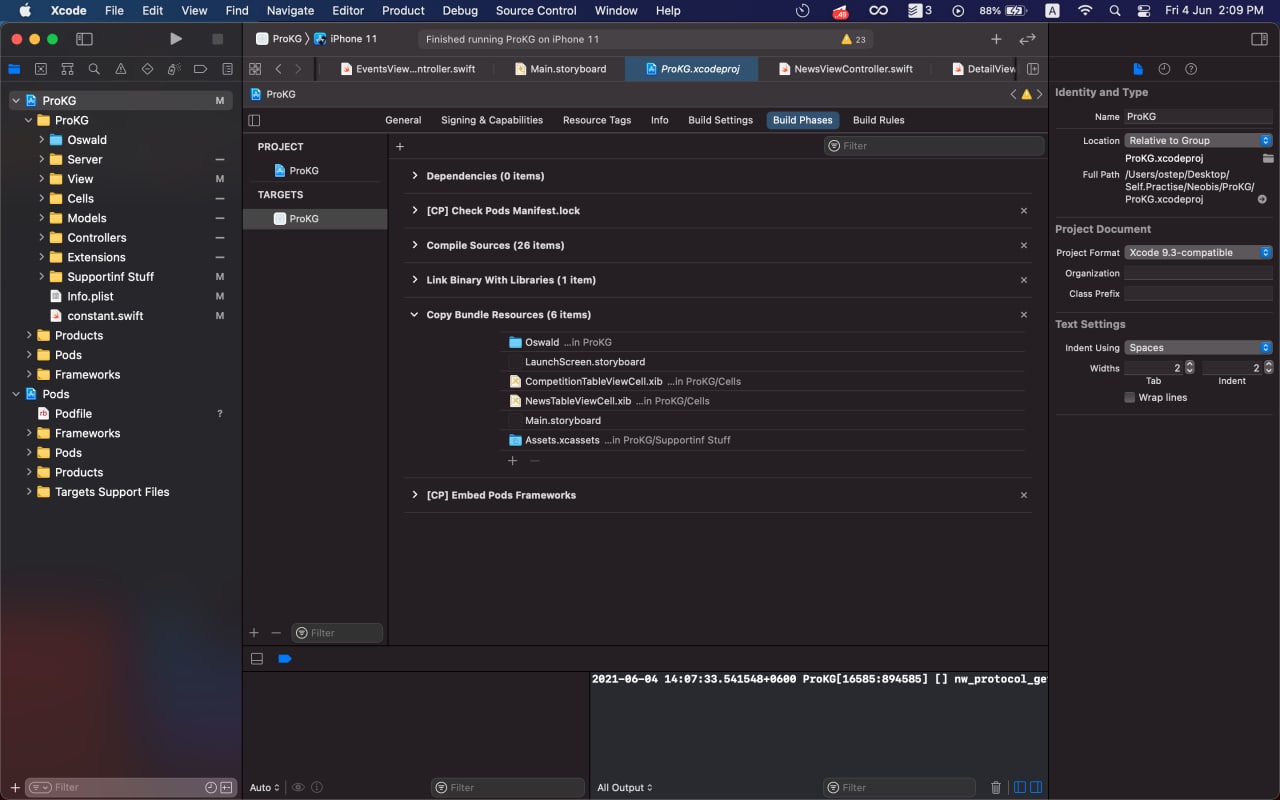The width and height of the screenshot is (1280, 800).
Task: Clear console with trash icon
Action: pyautogui.click(x=995, y=788)
